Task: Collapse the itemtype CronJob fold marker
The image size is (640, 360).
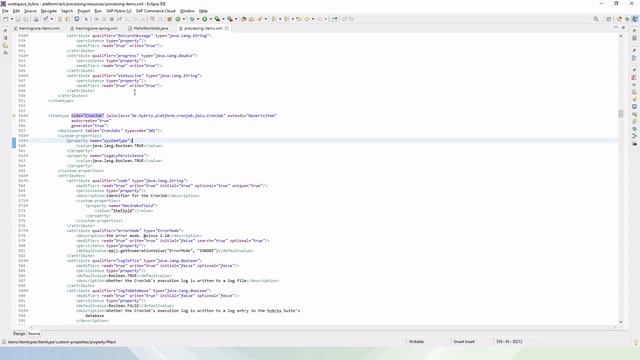Action: tap(27, 116)
